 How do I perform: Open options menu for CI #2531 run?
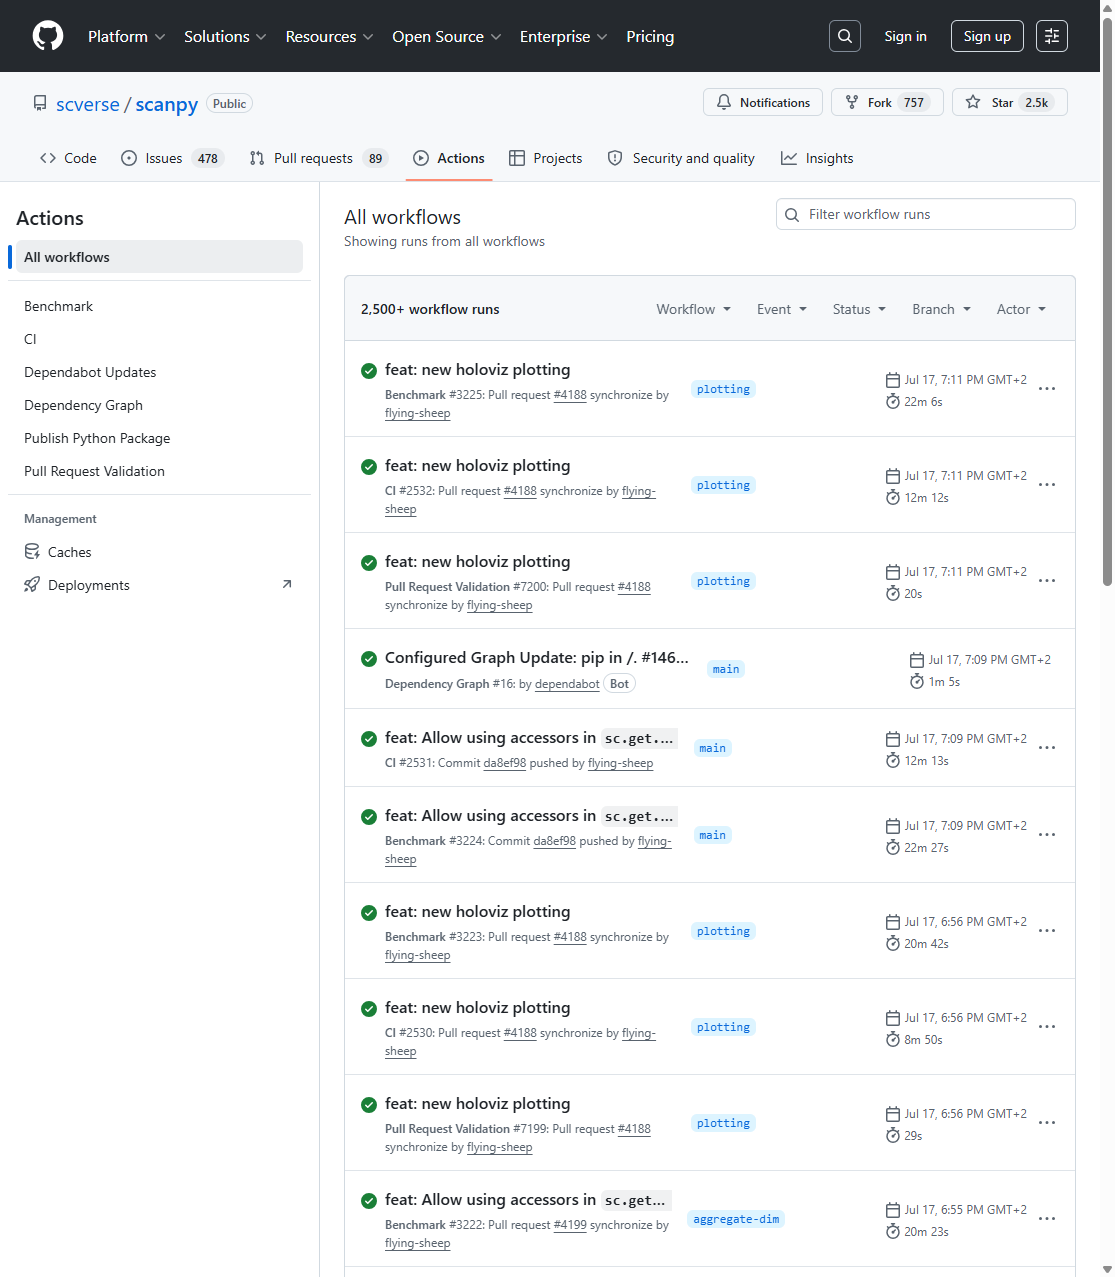pos(1047,748)
